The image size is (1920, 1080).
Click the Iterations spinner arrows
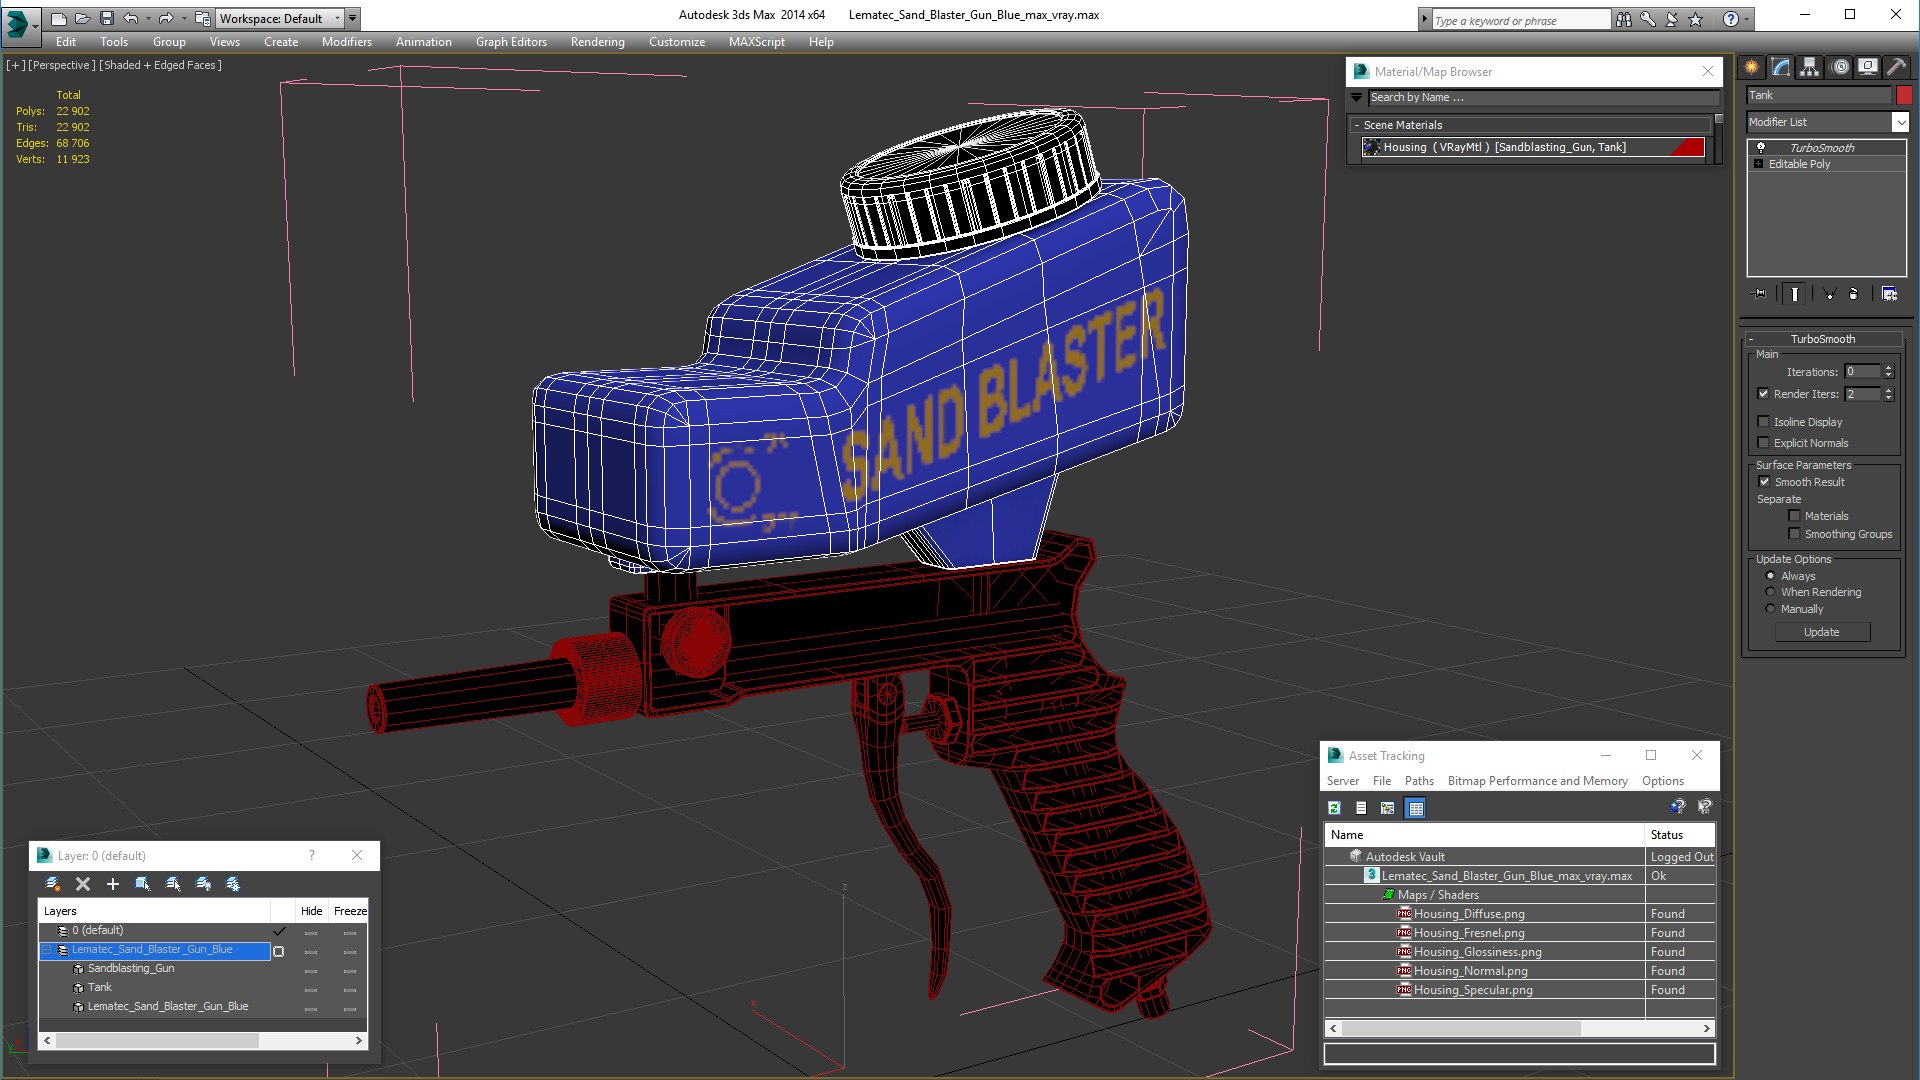click(x=1888, y=372)
